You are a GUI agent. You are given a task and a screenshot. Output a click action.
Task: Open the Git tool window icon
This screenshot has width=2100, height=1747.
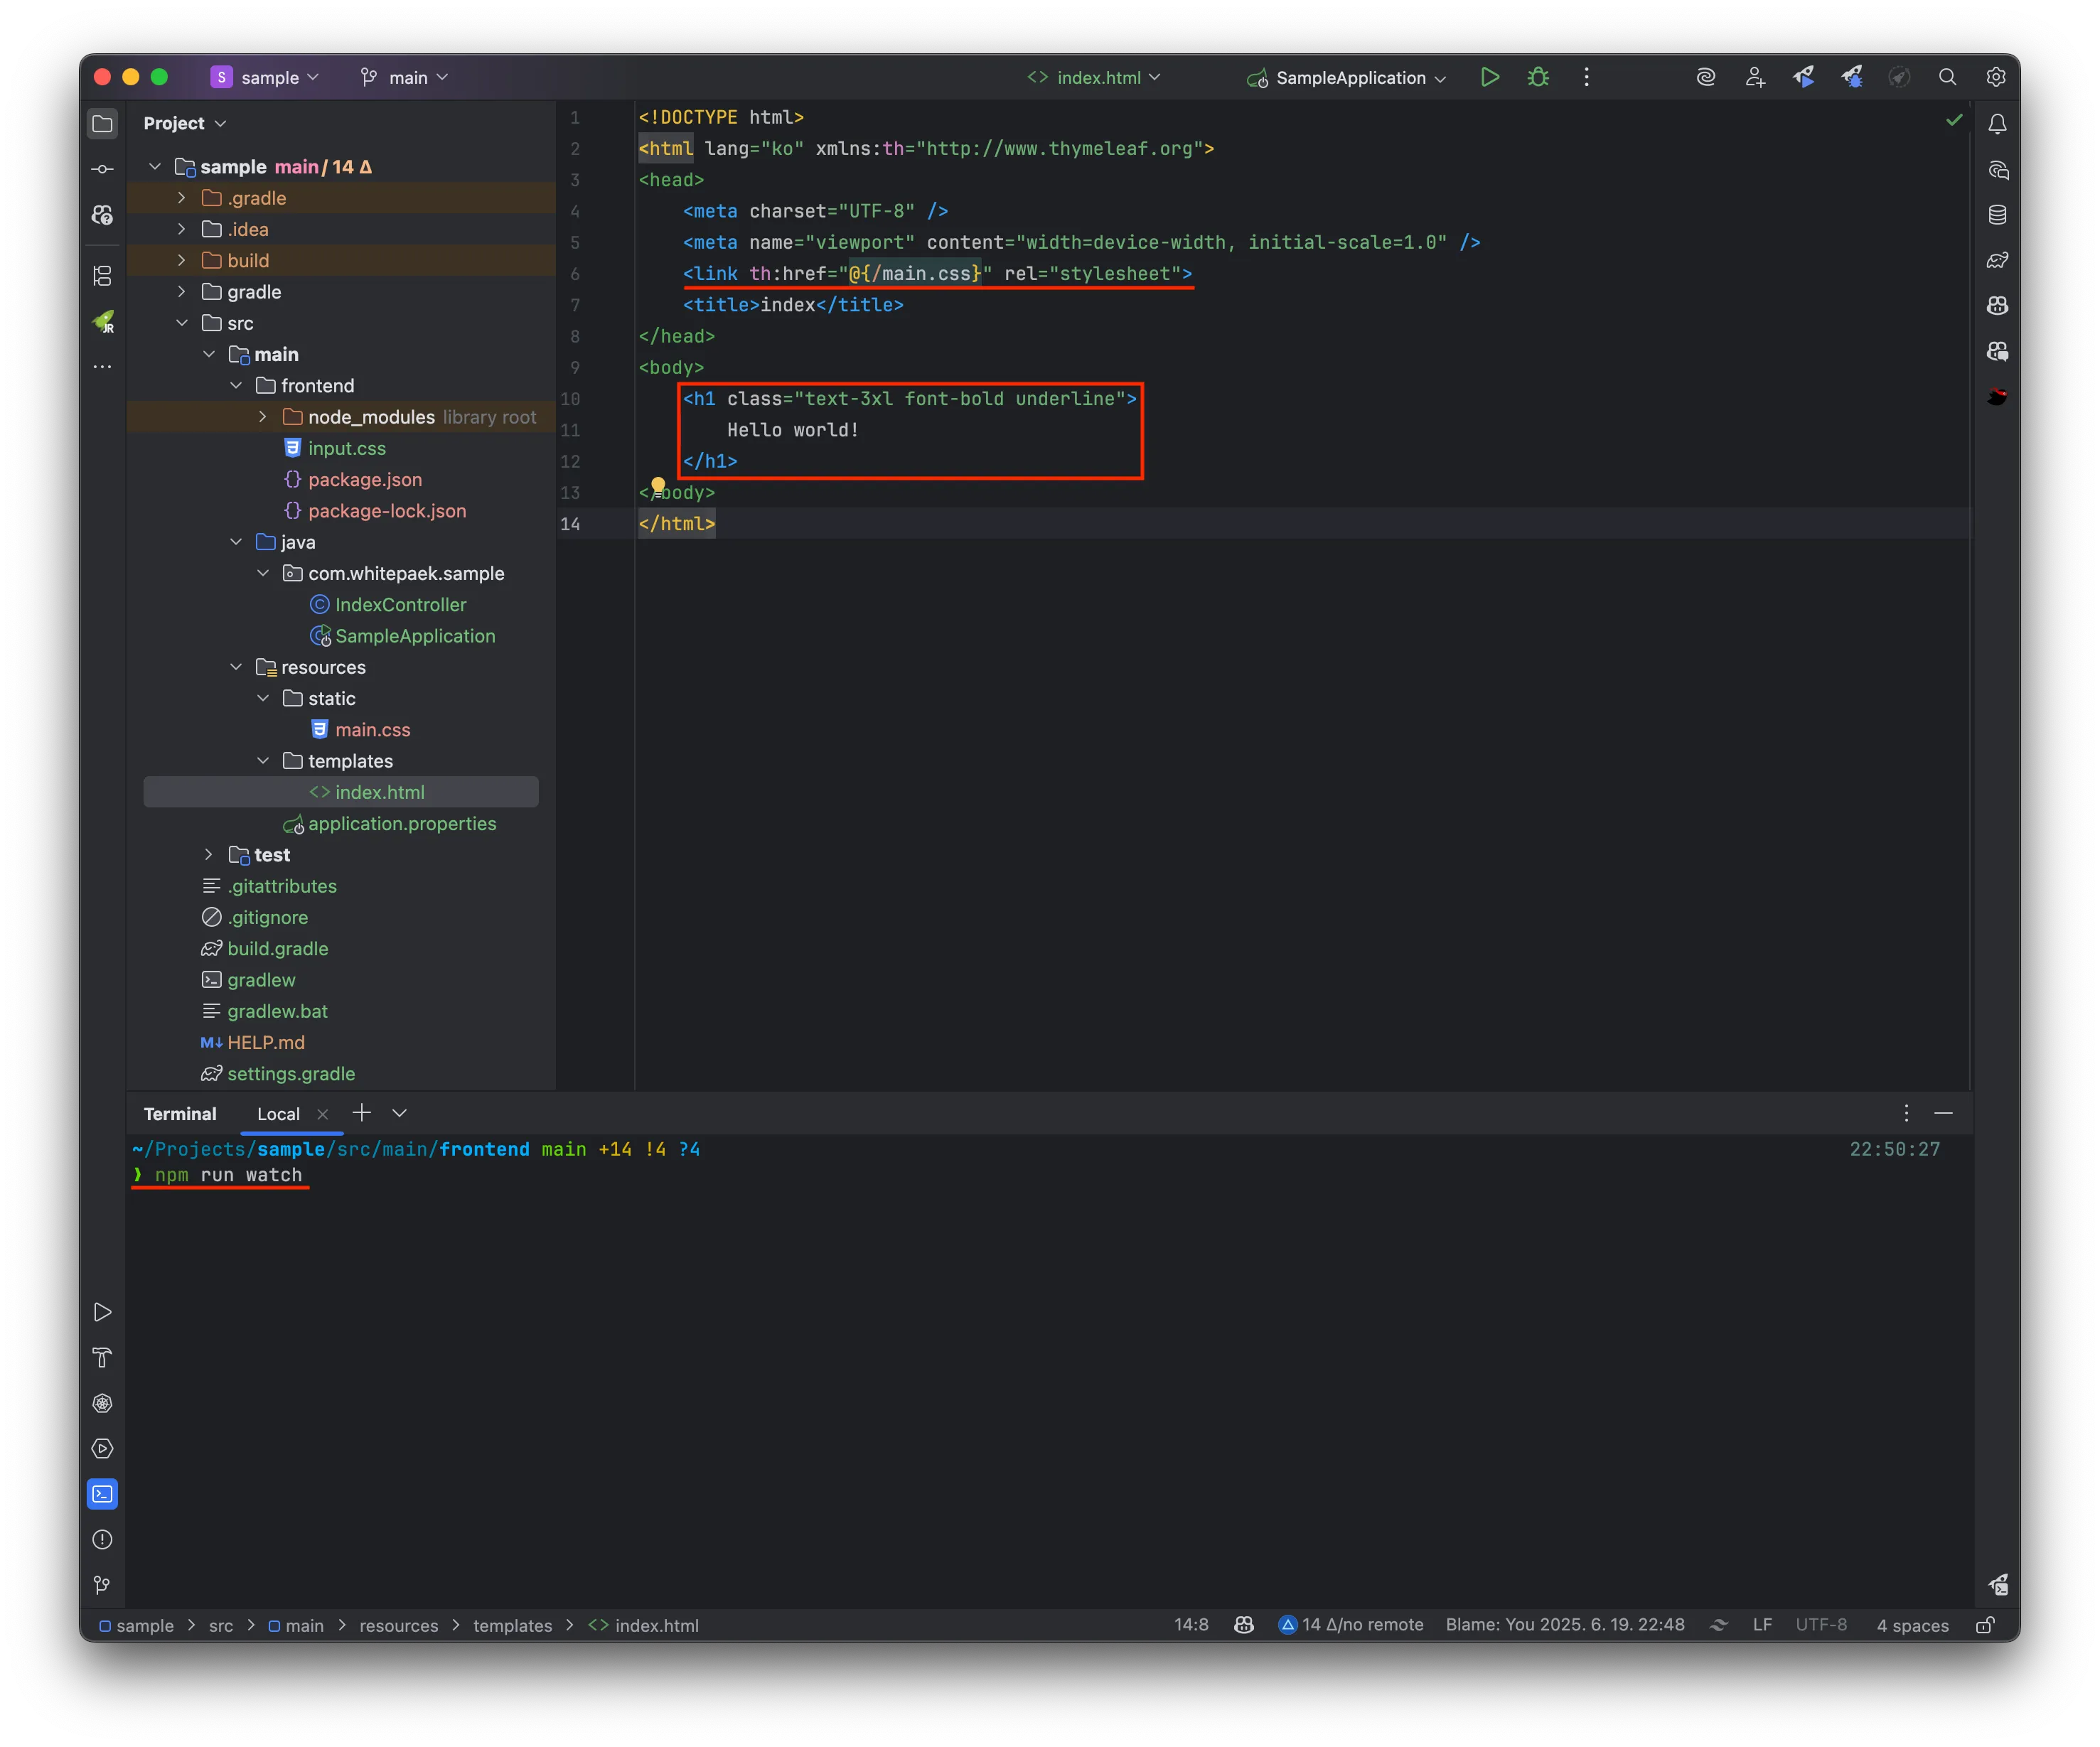(102, 1585)
